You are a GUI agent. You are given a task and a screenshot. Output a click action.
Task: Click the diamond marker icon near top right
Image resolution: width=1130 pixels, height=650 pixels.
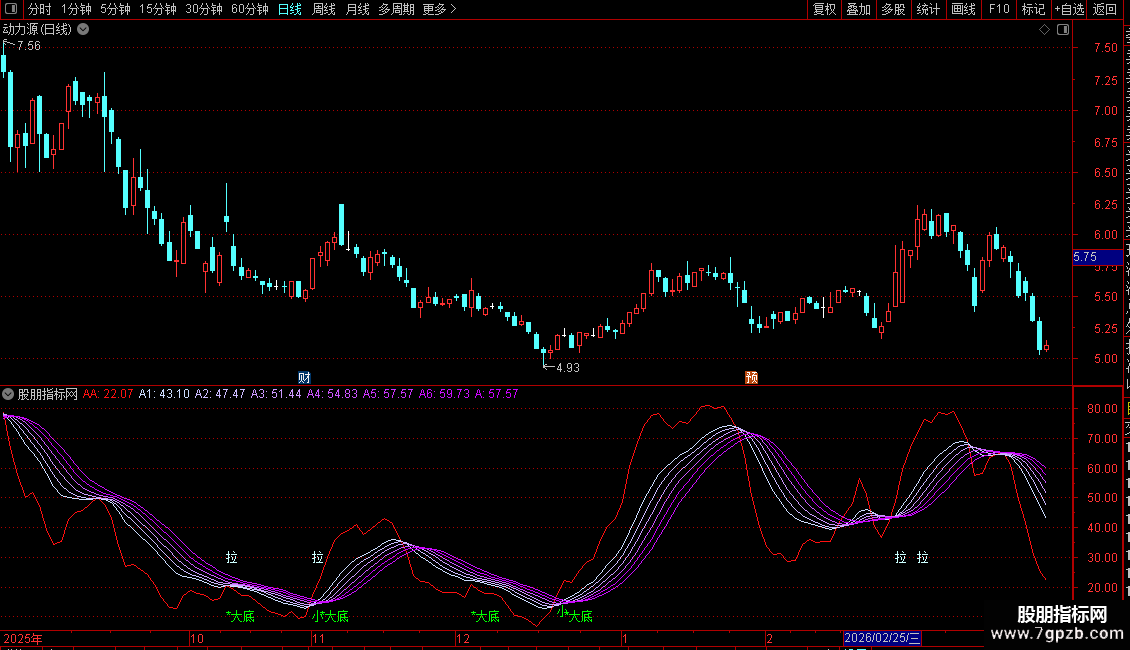pos(1045,30)
